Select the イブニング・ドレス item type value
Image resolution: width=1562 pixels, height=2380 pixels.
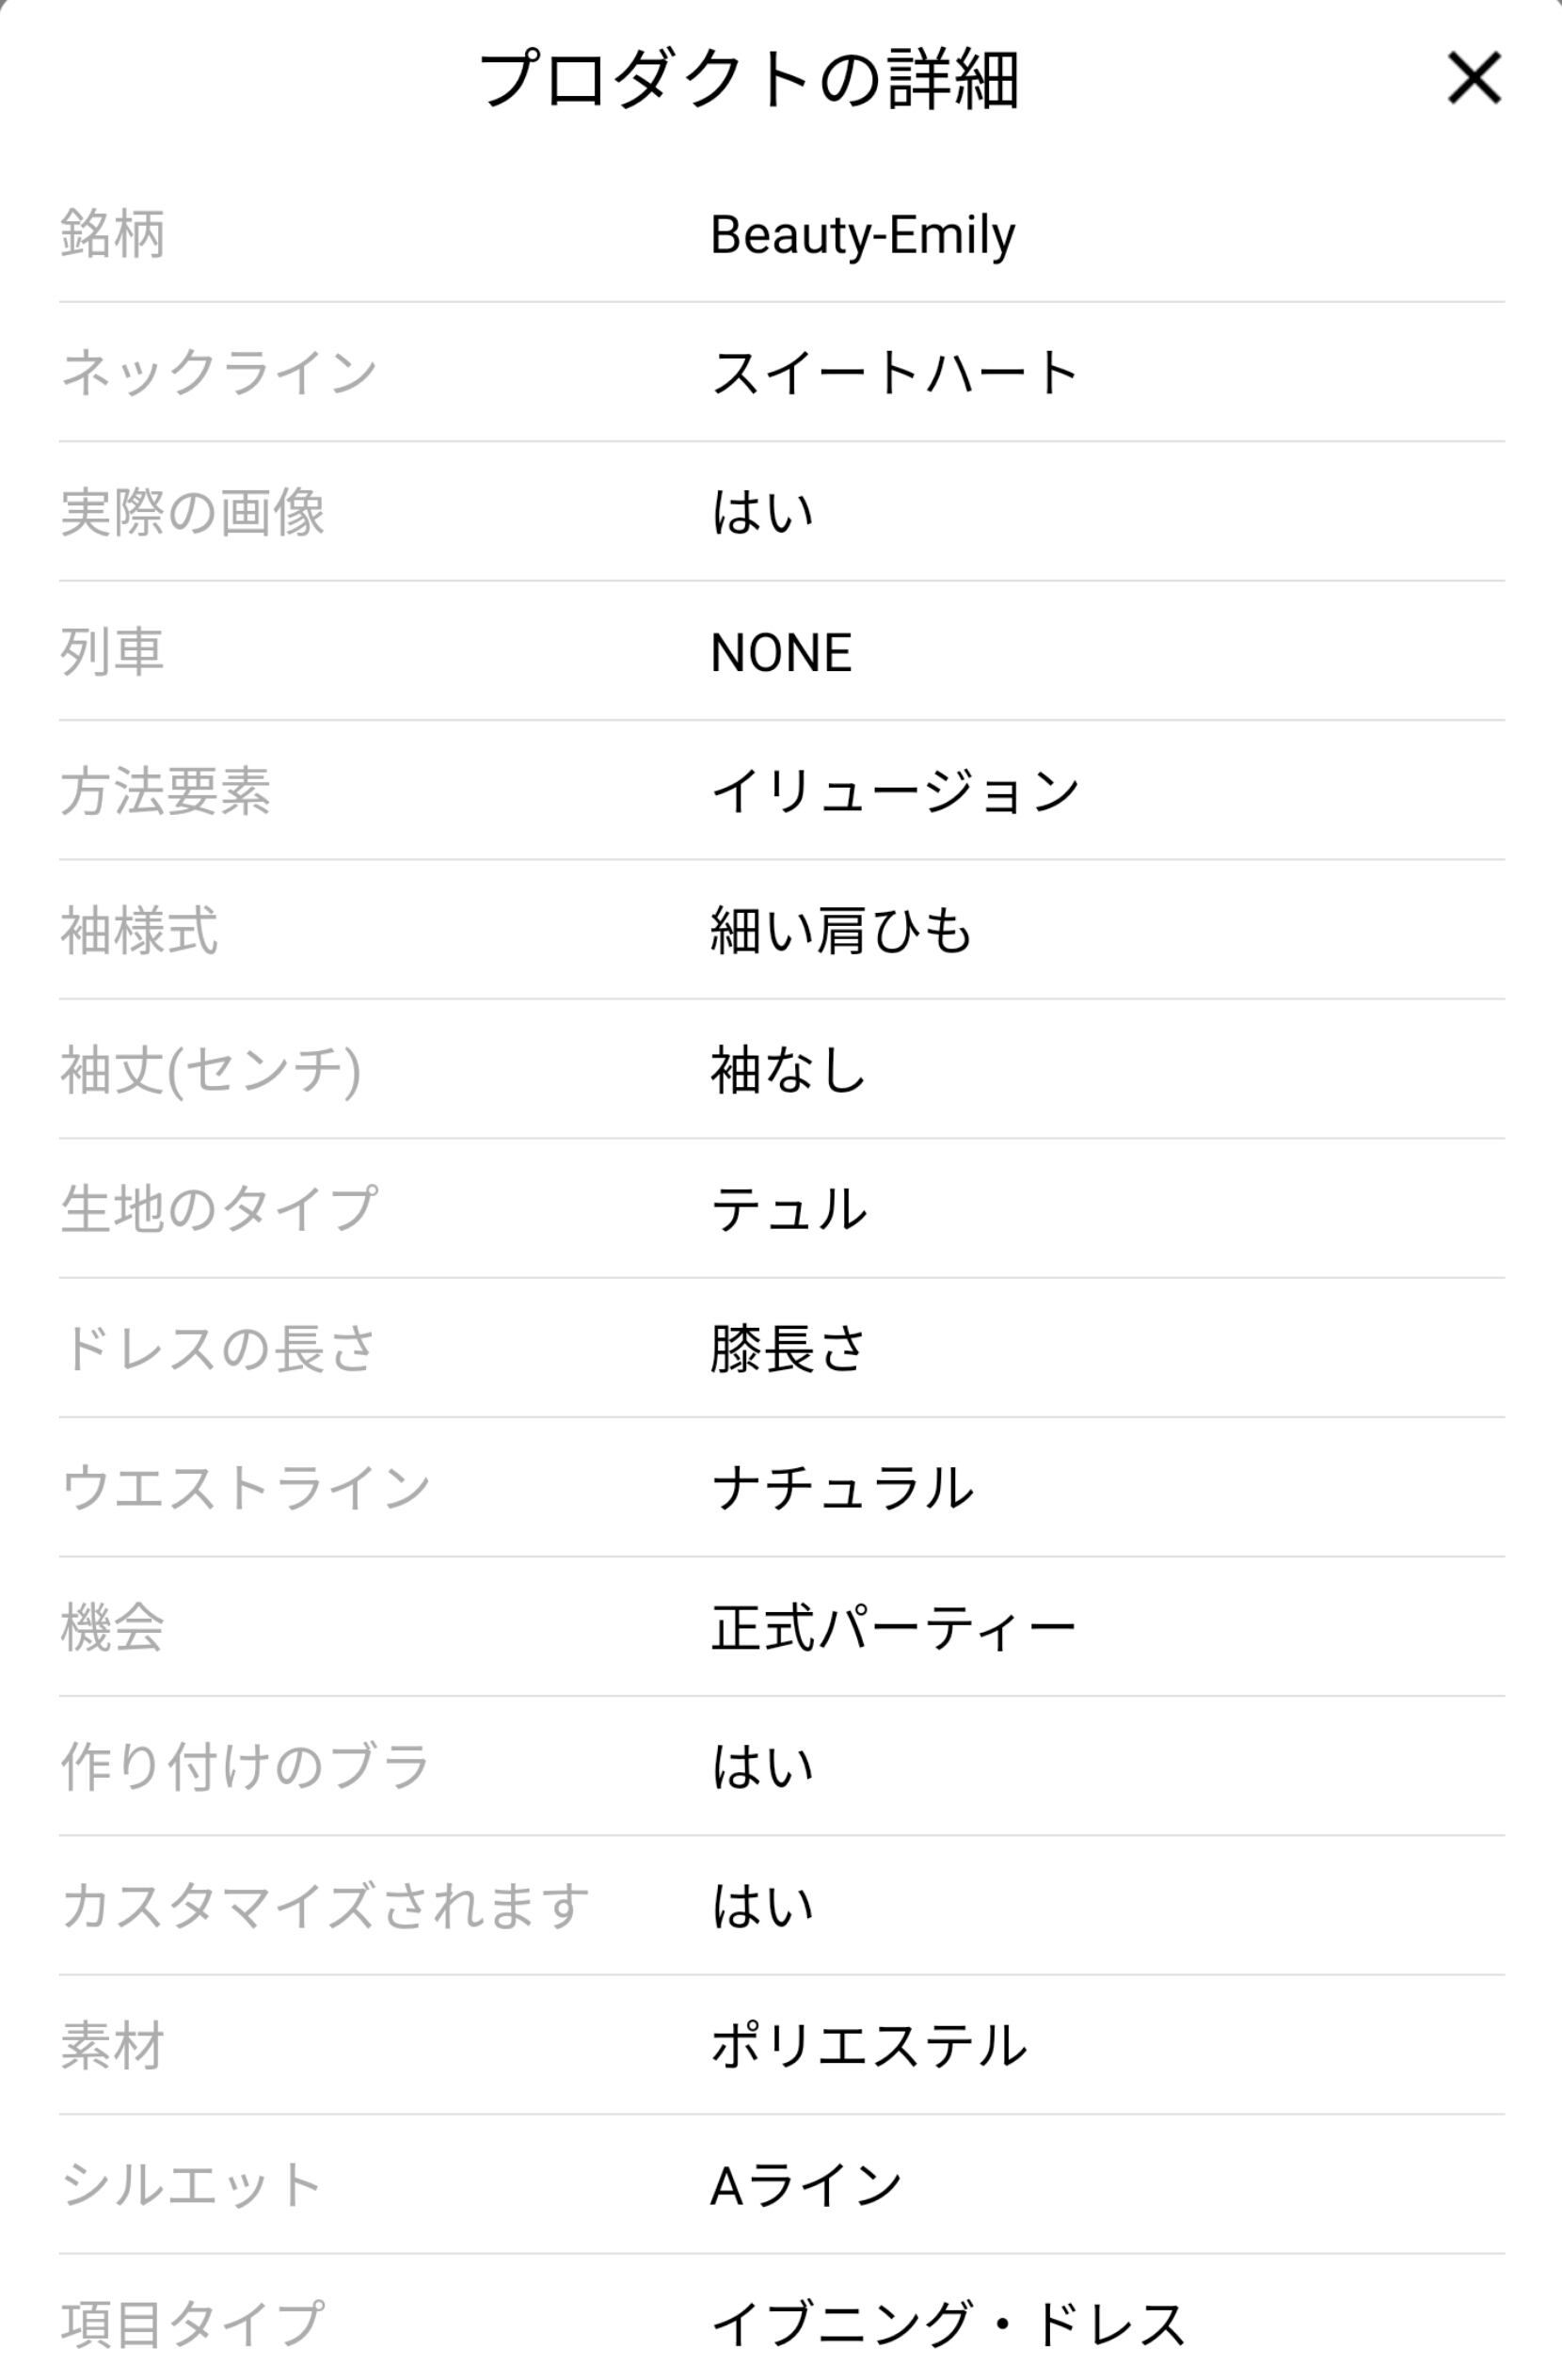point(947,2323)
